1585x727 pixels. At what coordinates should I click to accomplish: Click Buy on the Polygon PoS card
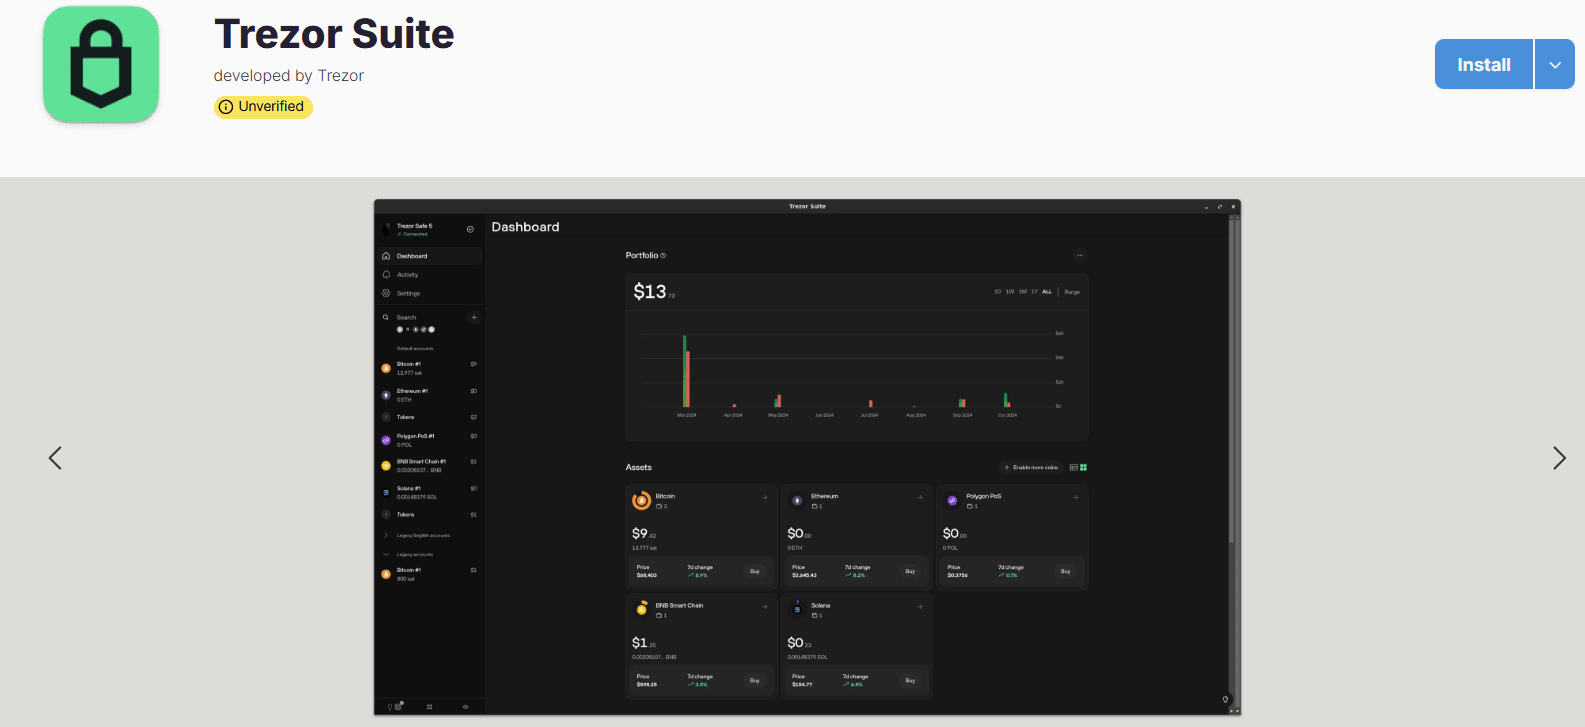[x=1066, y=571]
